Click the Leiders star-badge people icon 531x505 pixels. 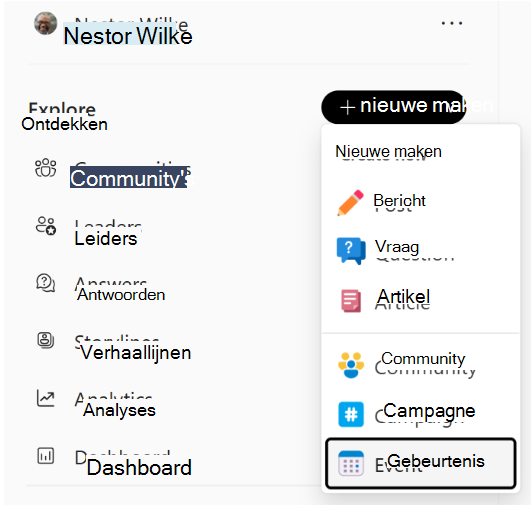pyautogui.click(x=46, y=226)
